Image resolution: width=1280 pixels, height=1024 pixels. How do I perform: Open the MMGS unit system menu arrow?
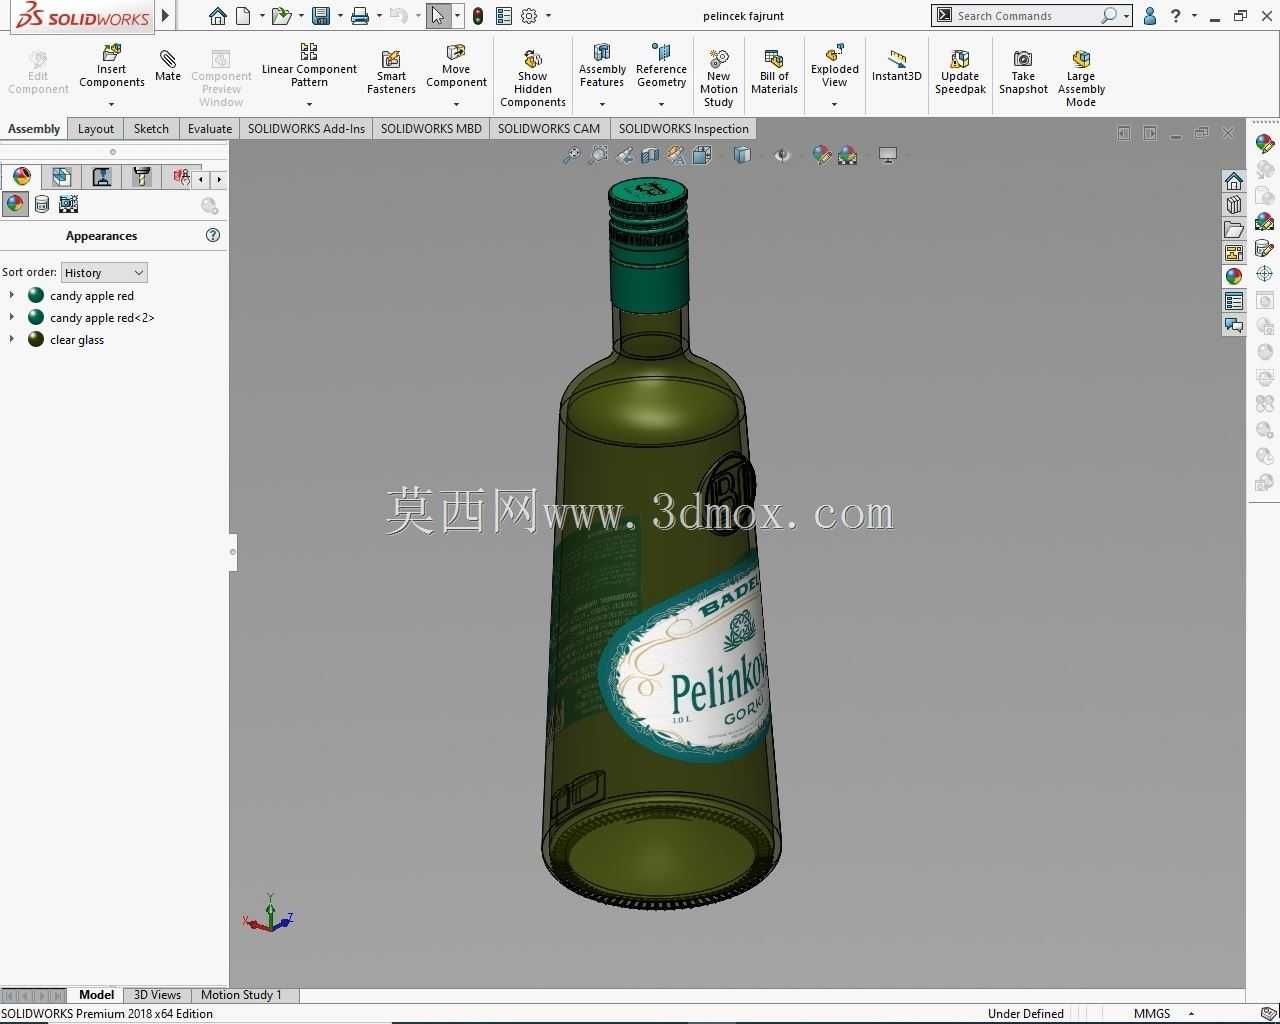coord(1191,1014)
